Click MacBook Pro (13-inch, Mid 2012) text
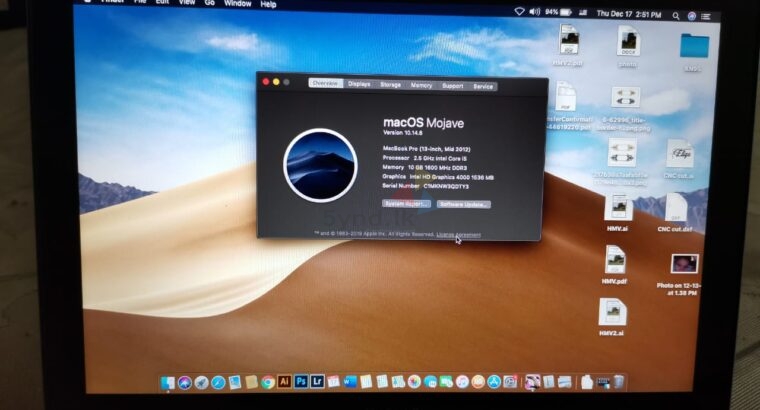Image resolution: width=760 pixels, height=410 pixels. tap(427, 149)
